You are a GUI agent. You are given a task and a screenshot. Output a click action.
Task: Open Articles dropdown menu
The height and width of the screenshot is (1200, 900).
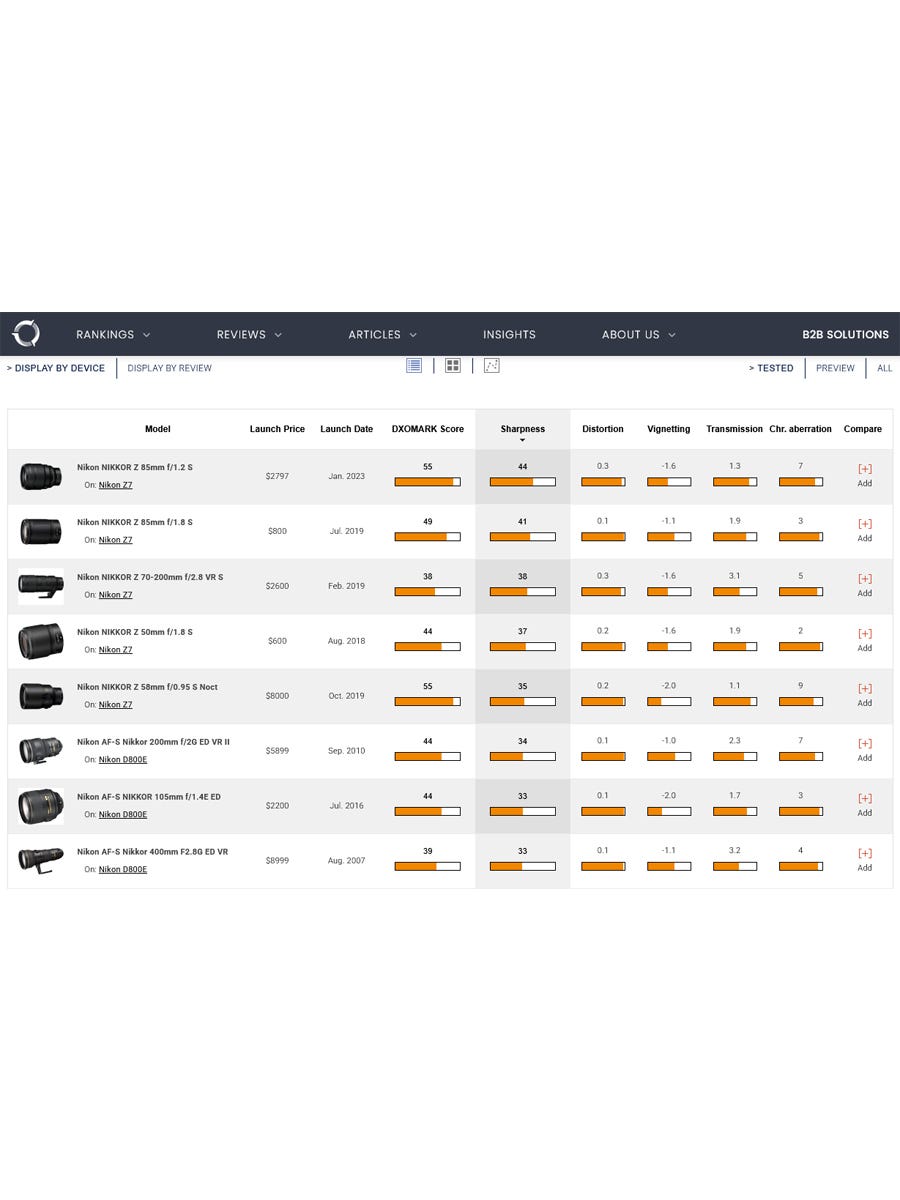(382, 335)
